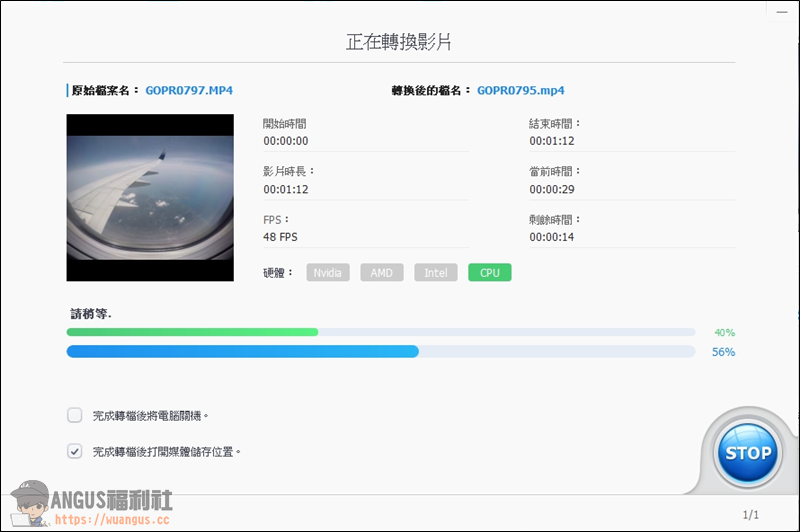
Task: Click the blue 56% progress bar
Action: click(381, 351)
